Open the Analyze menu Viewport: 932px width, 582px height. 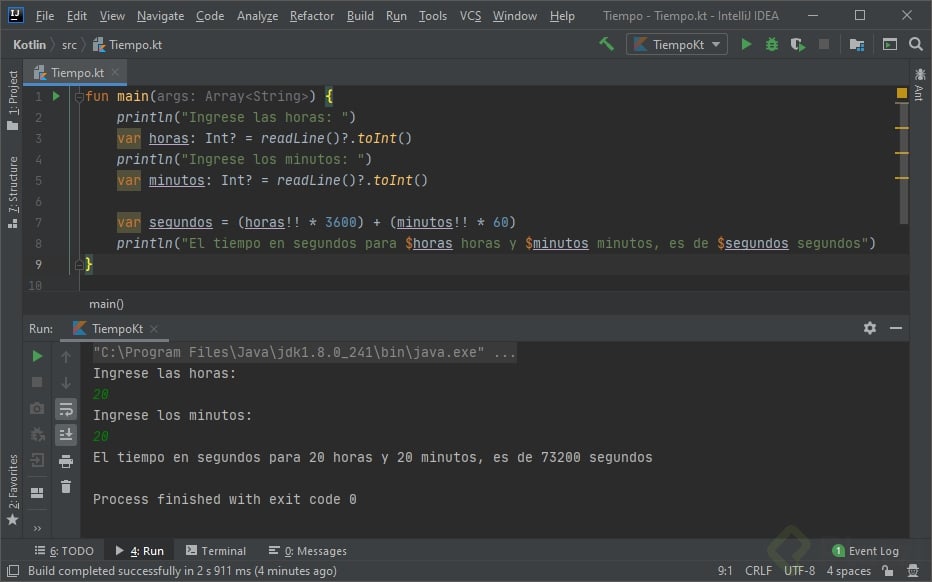(x=257, y=16)
